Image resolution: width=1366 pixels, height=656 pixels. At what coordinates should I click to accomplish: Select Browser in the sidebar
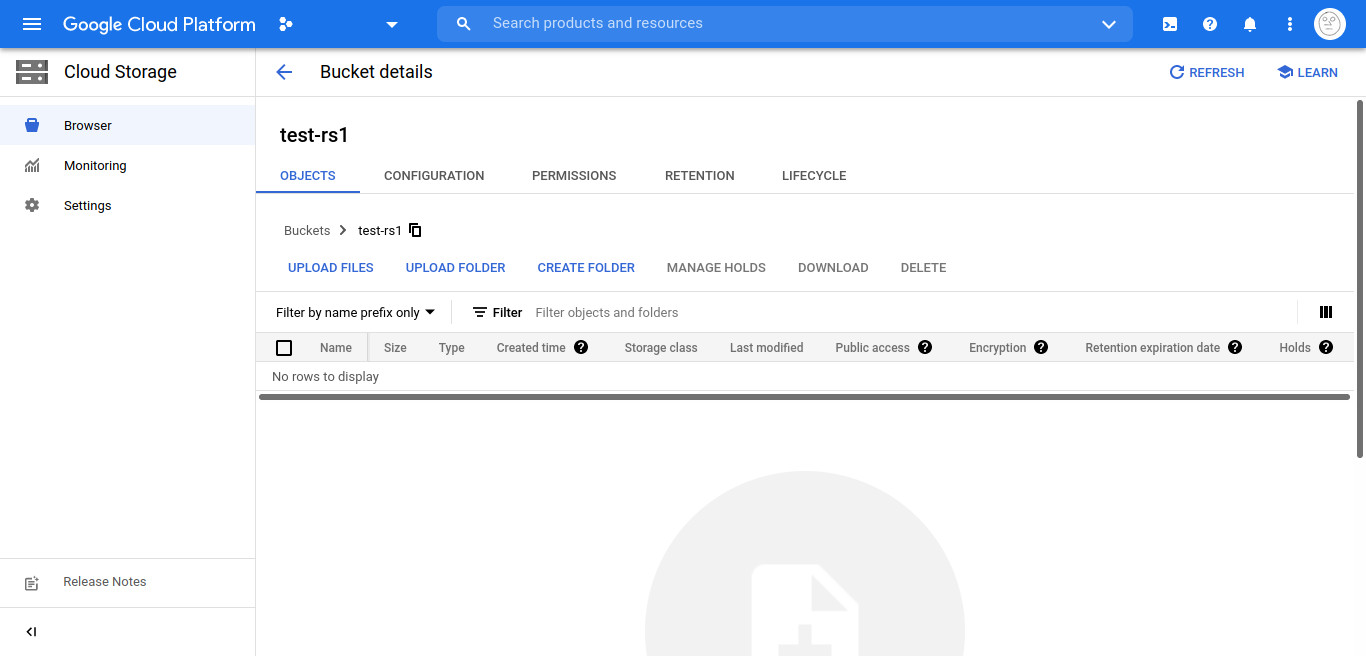click(128, 125)
